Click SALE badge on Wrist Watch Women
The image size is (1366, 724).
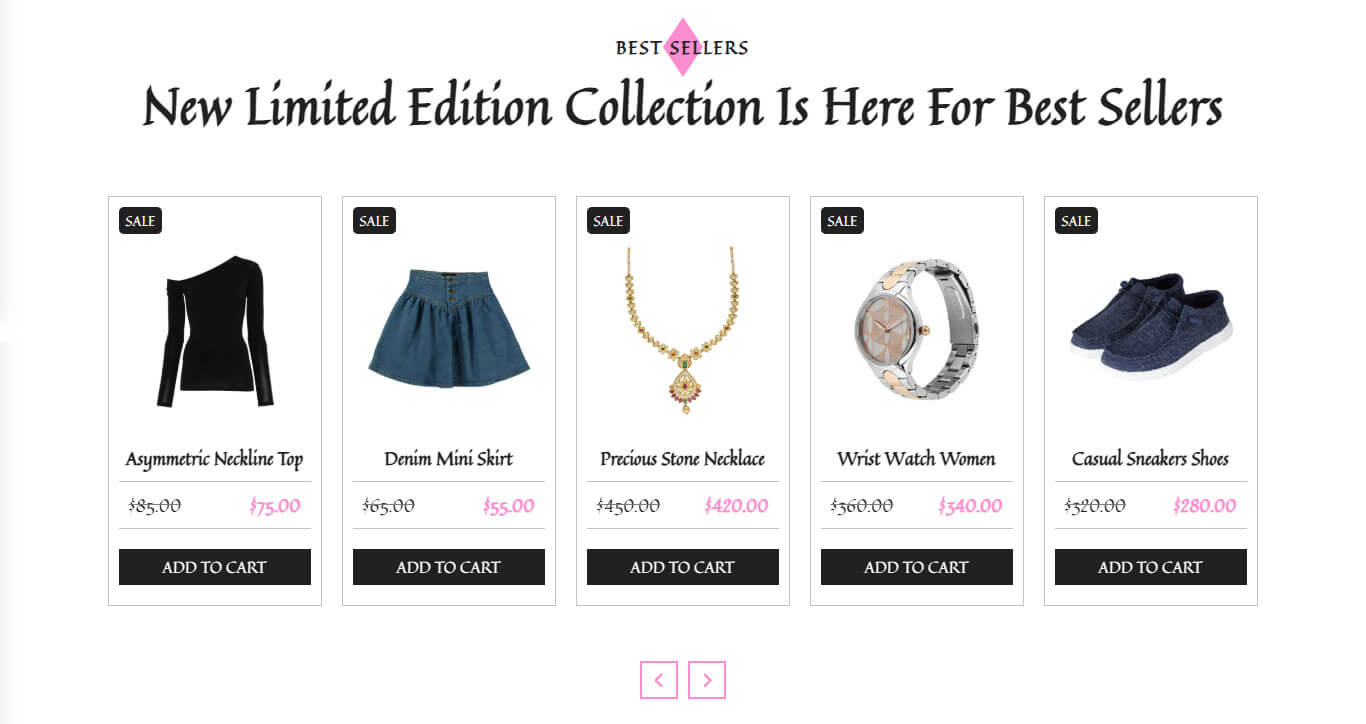pyautogui.click(x=842, y=221)
